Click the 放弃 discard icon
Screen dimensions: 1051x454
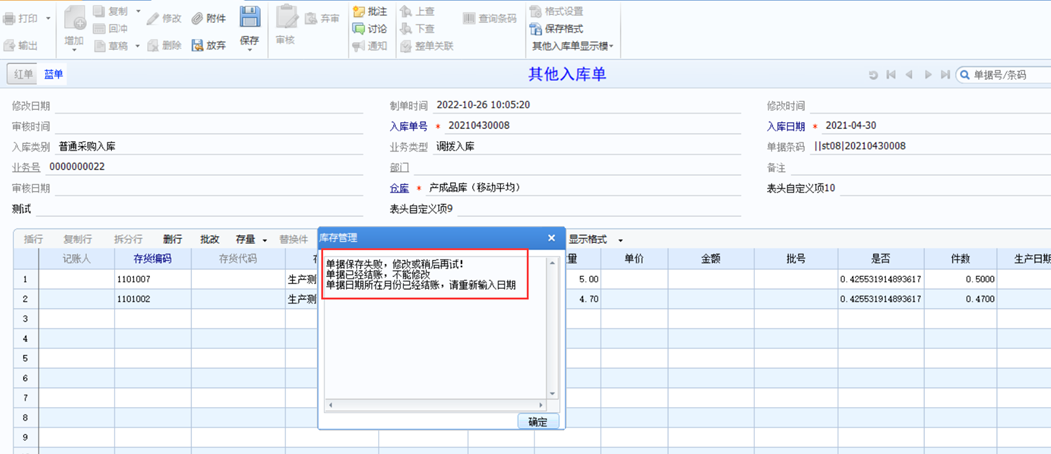[197, 46]
